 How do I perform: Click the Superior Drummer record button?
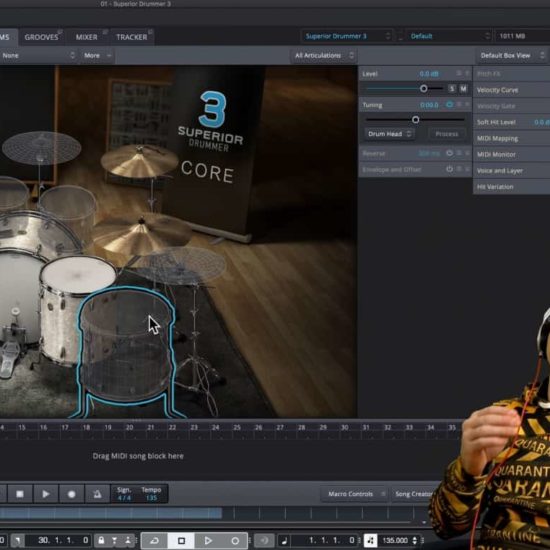tap(72, 494)
